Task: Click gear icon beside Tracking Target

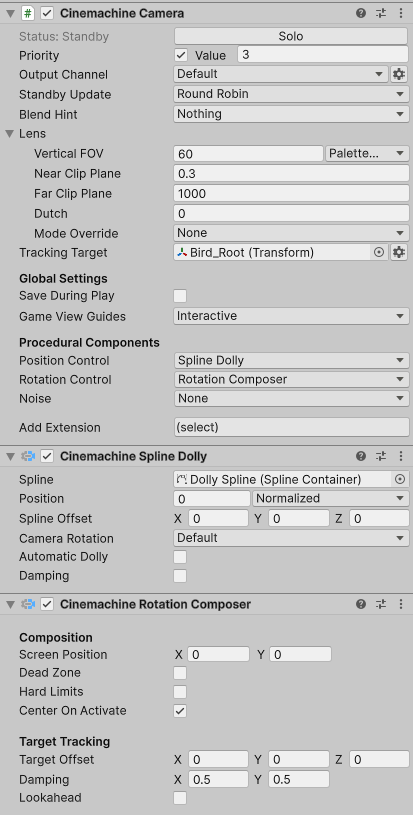Action: [x=398, y=253]
